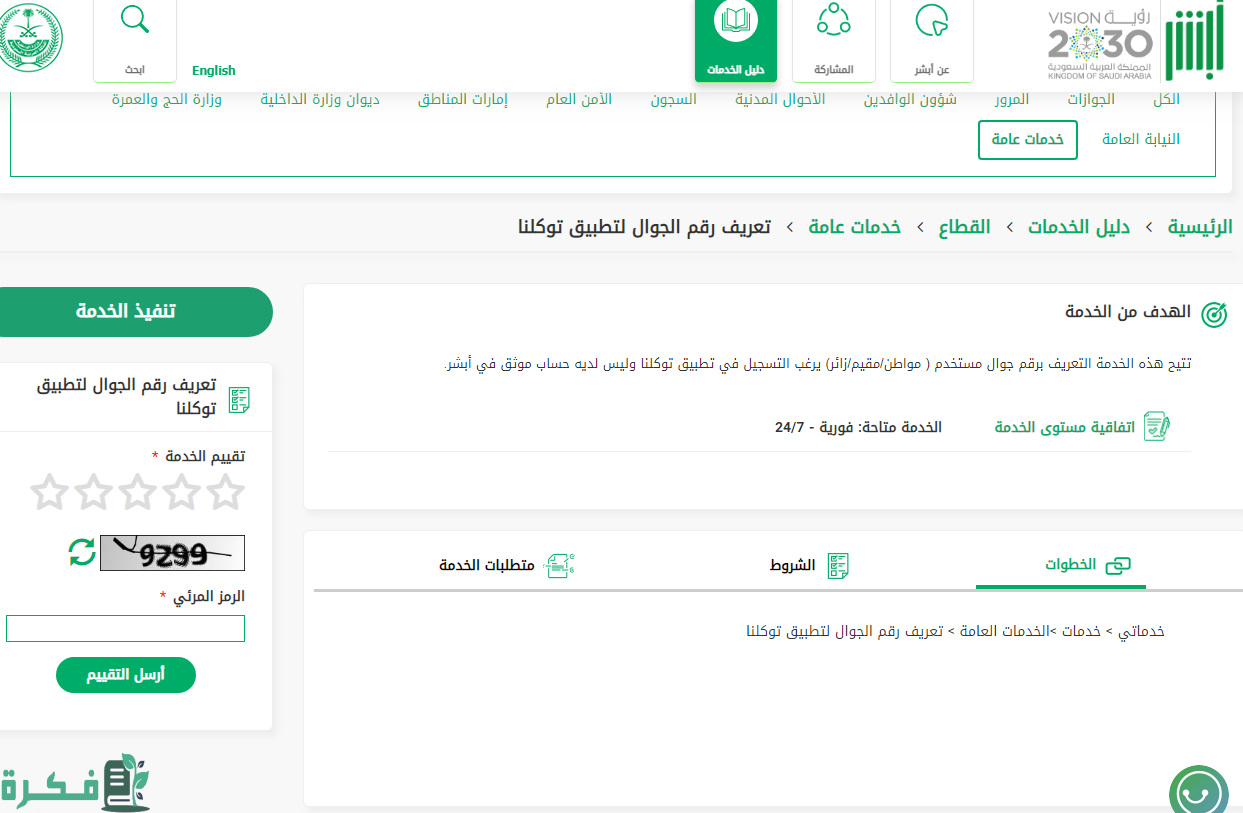Select the leftmost rating star

click(x=49, y=492)
